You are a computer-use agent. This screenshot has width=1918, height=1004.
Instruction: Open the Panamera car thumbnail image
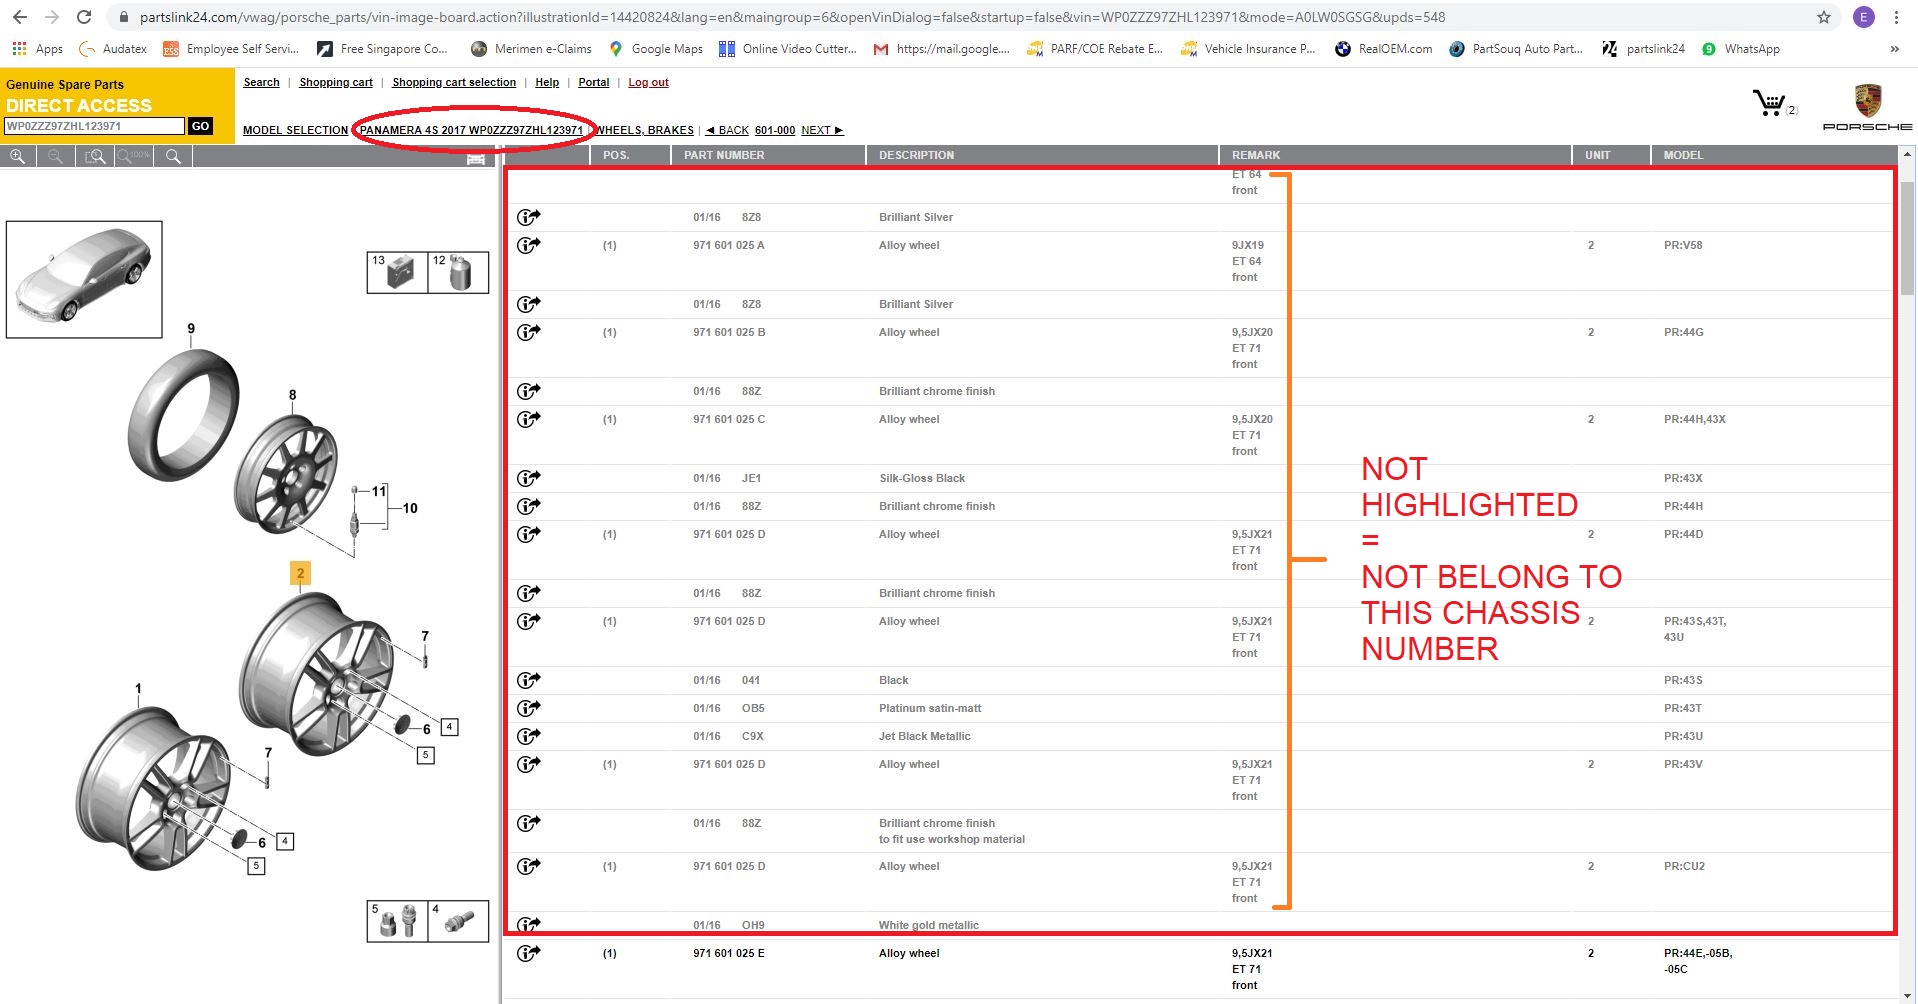click(84, 279)
